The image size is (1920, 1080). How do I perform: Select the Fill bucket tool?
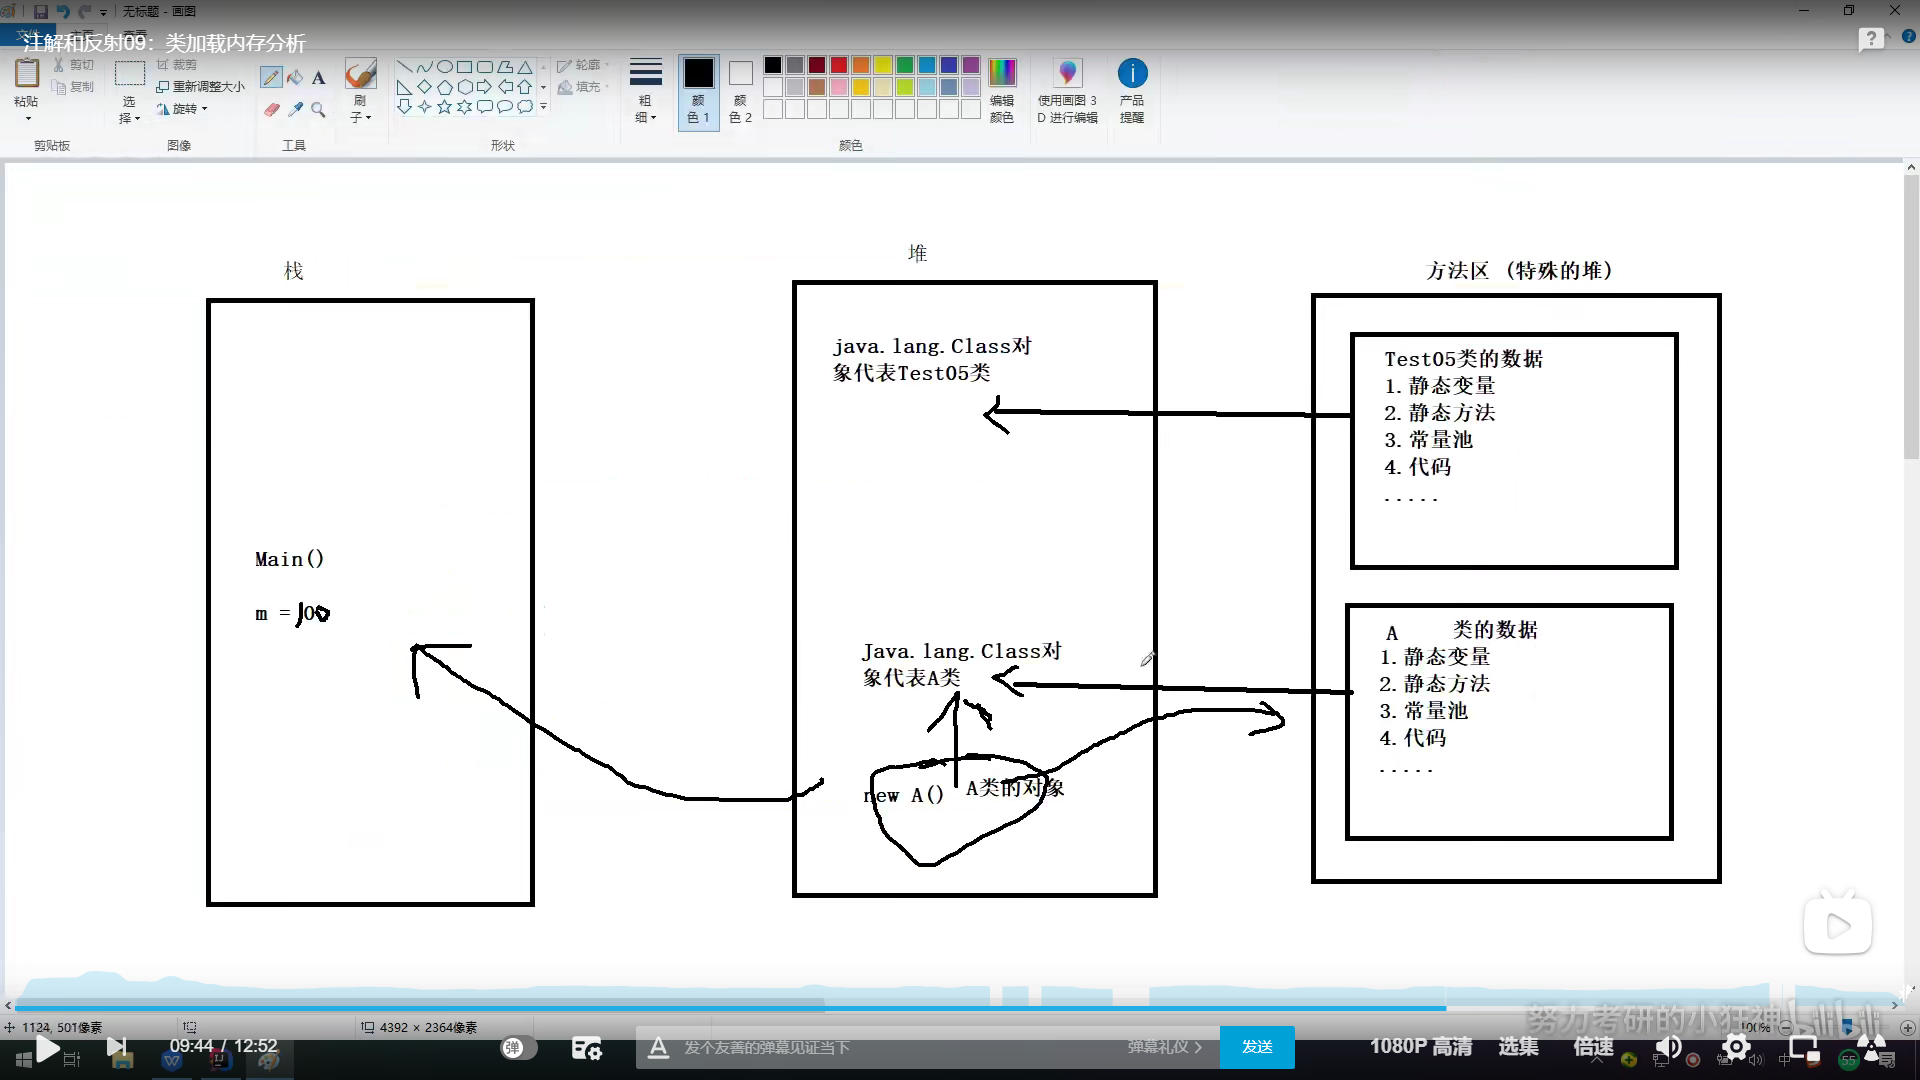click(295, 78)
